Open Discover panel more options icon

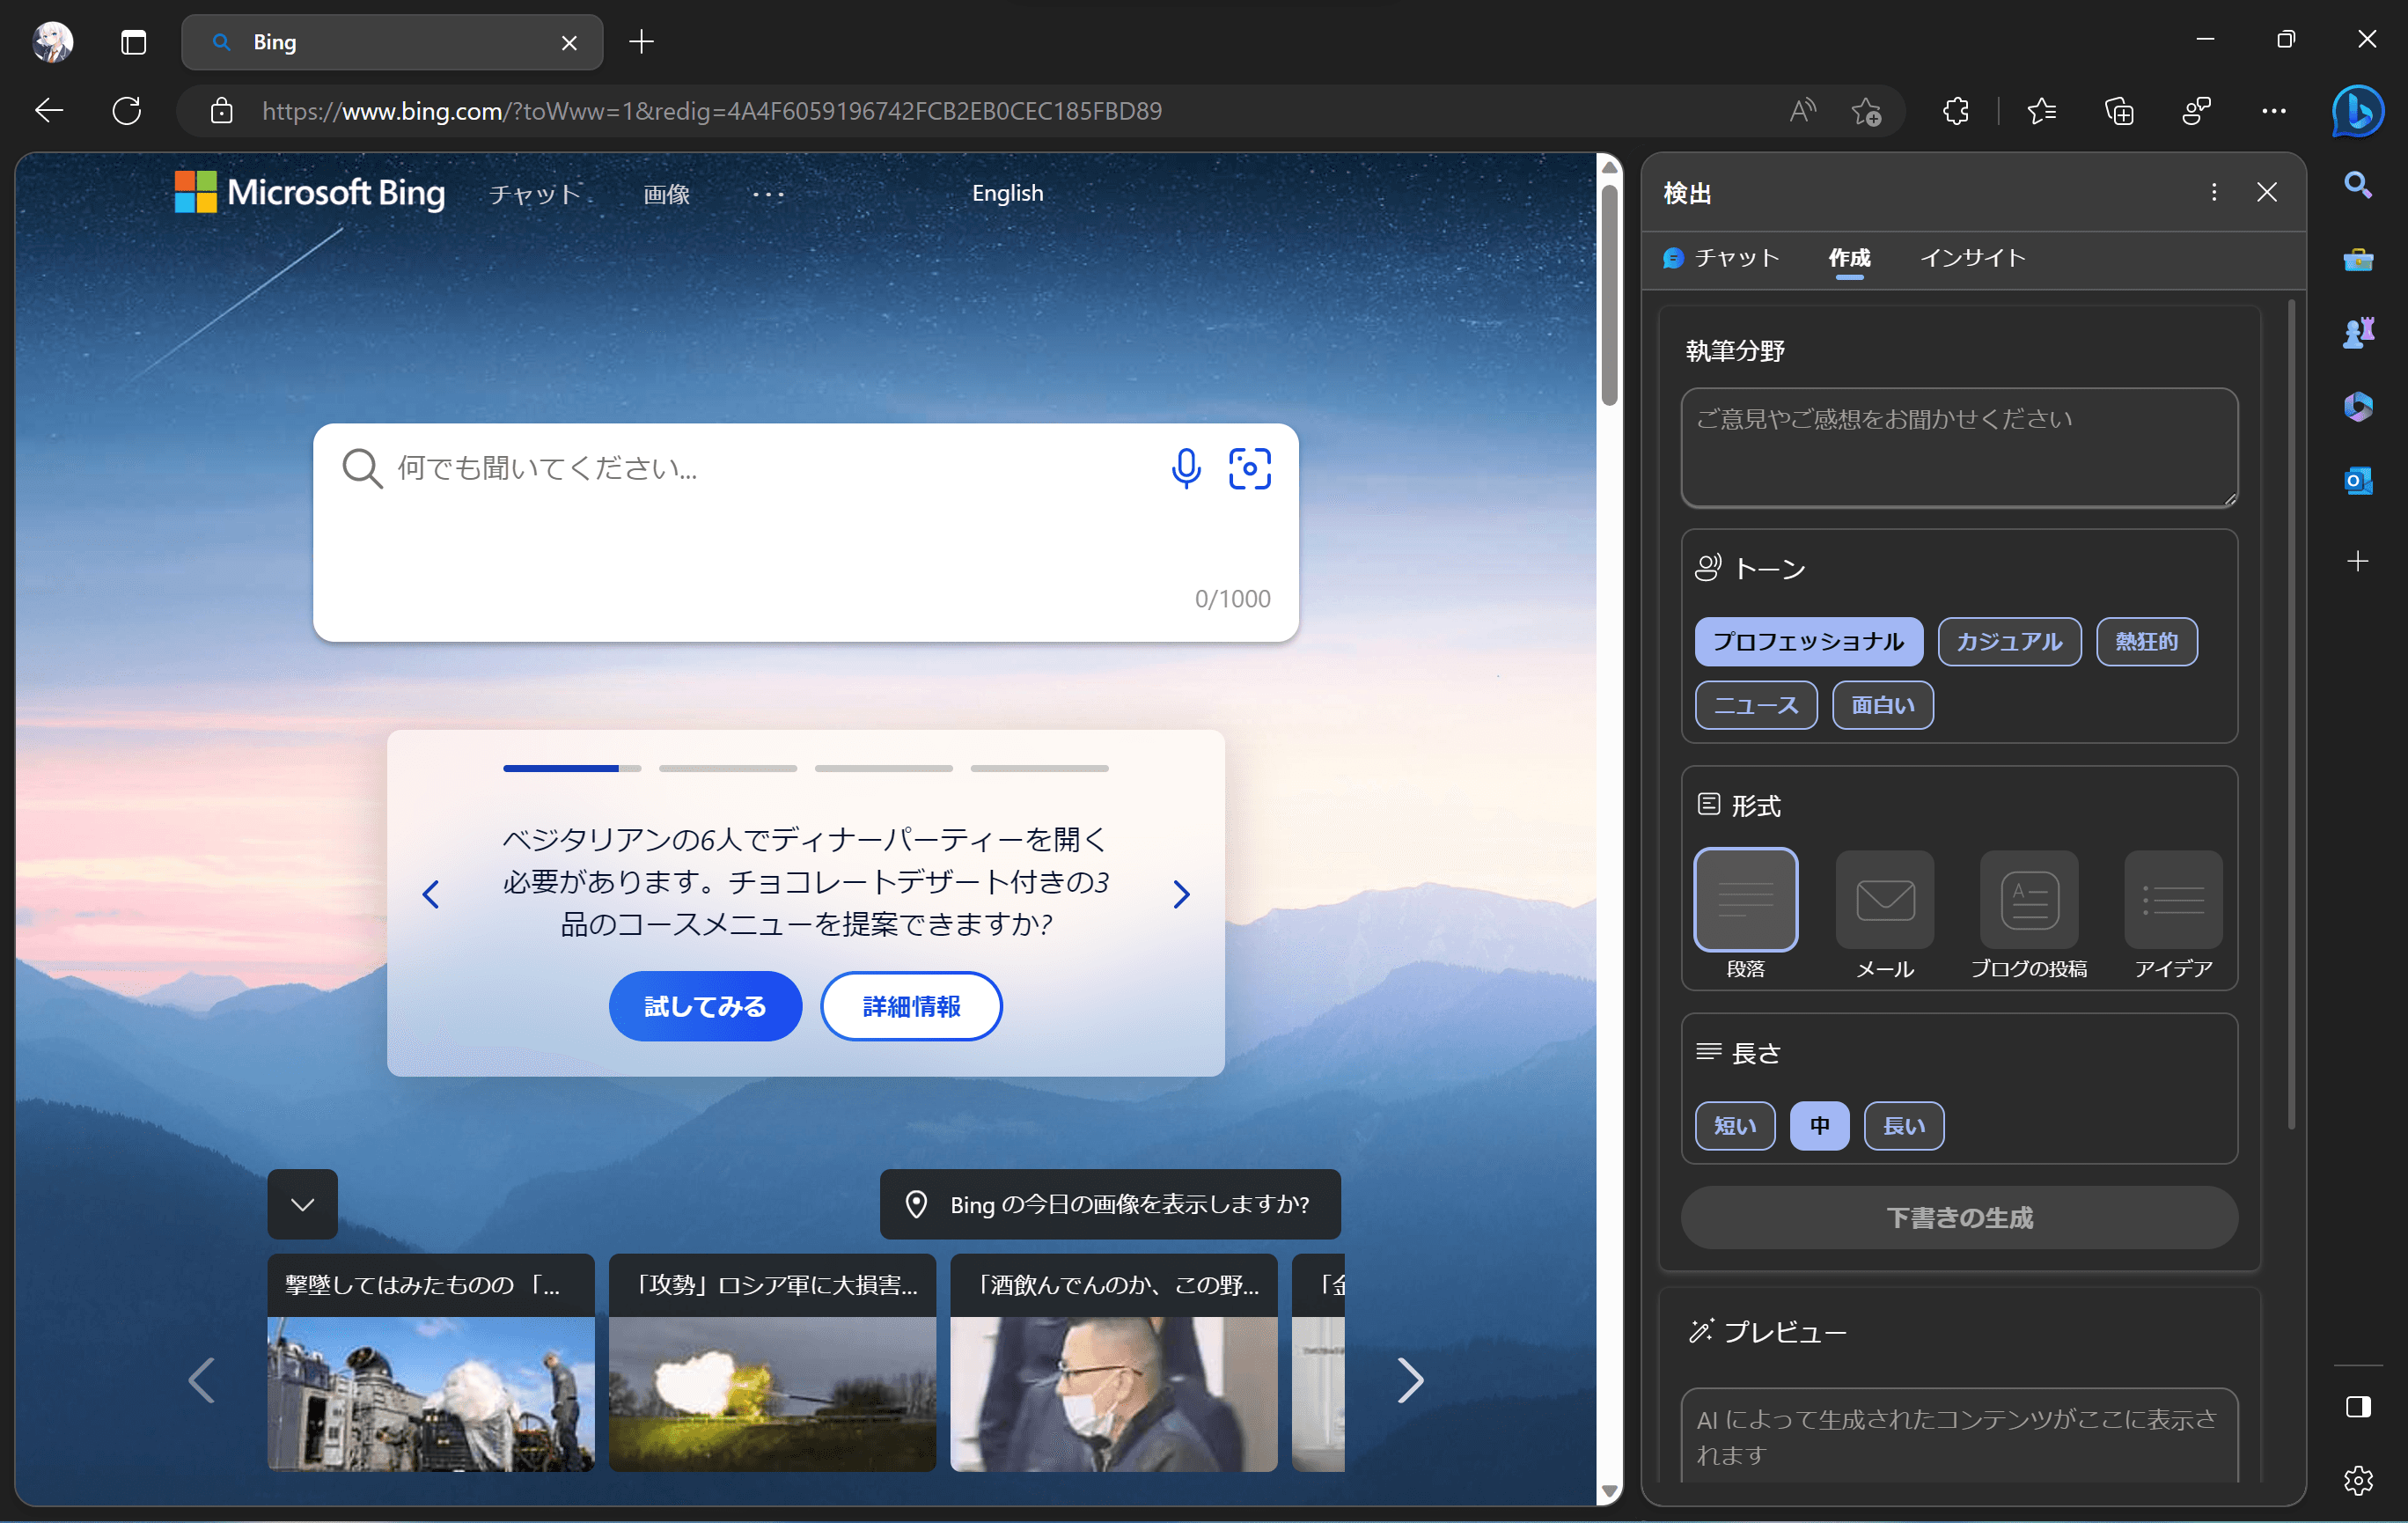pyautogui.click(x=2213, y=192)
